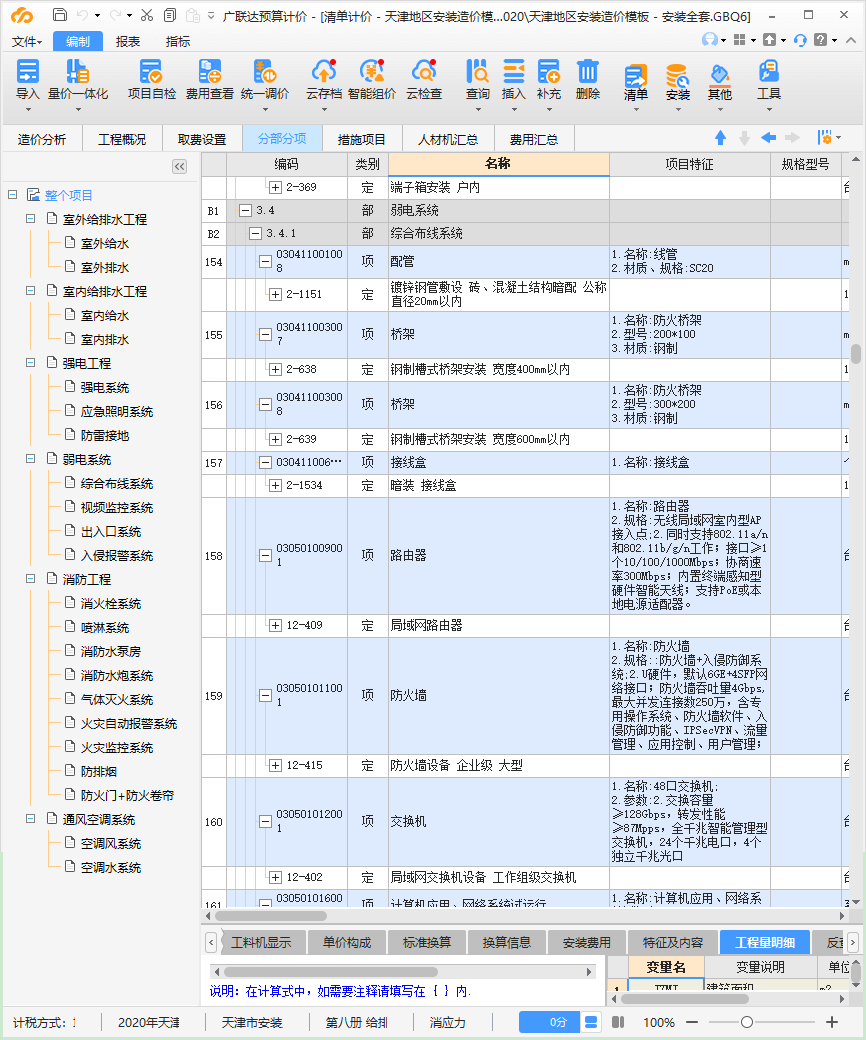Collapse the 消防工程 tree node
866x1040 pixels.
click(30, 579)
